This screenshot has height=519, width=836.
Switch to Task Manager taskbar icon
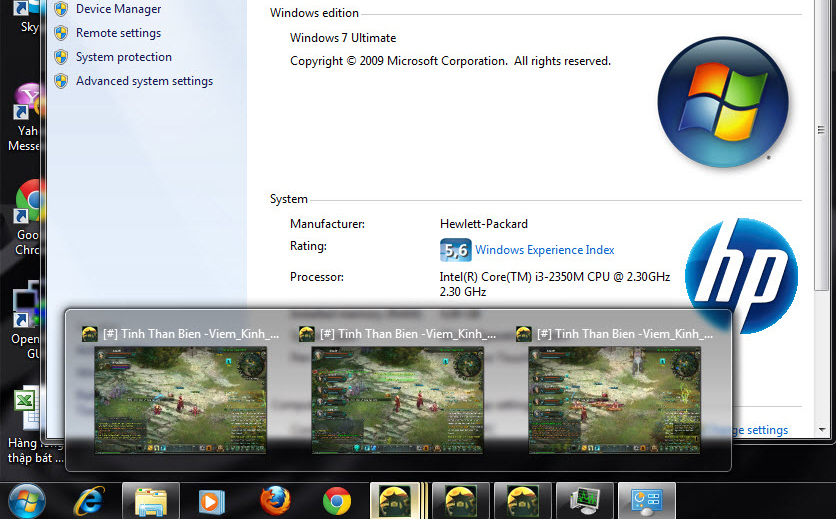pos(585,501)
